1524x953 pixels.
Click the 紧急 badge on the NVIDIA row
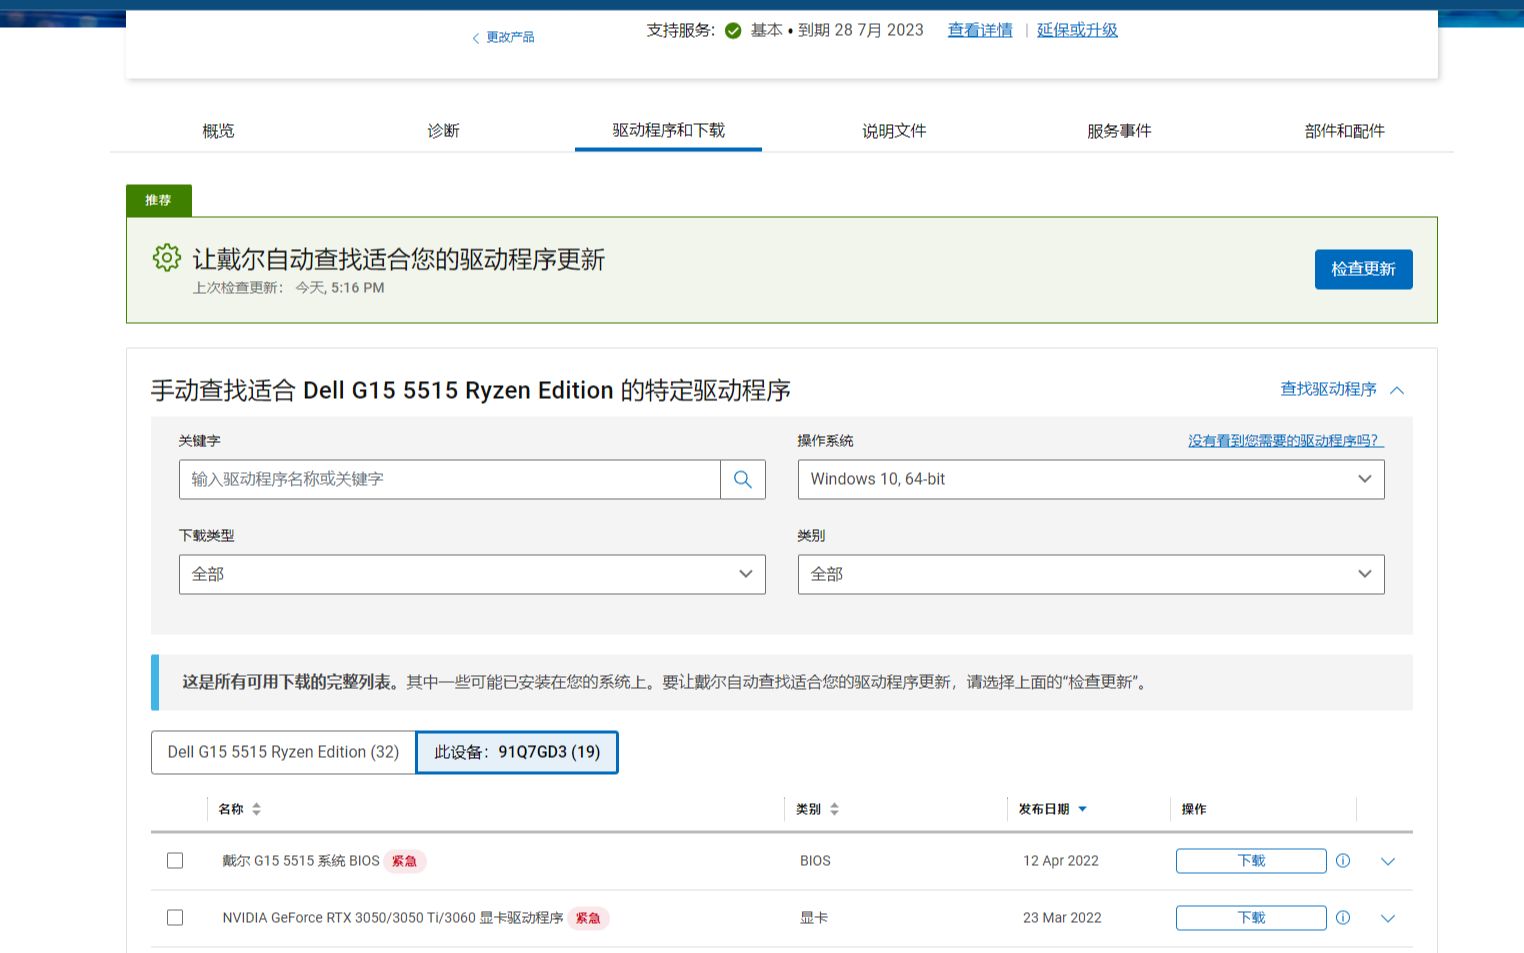588,918
